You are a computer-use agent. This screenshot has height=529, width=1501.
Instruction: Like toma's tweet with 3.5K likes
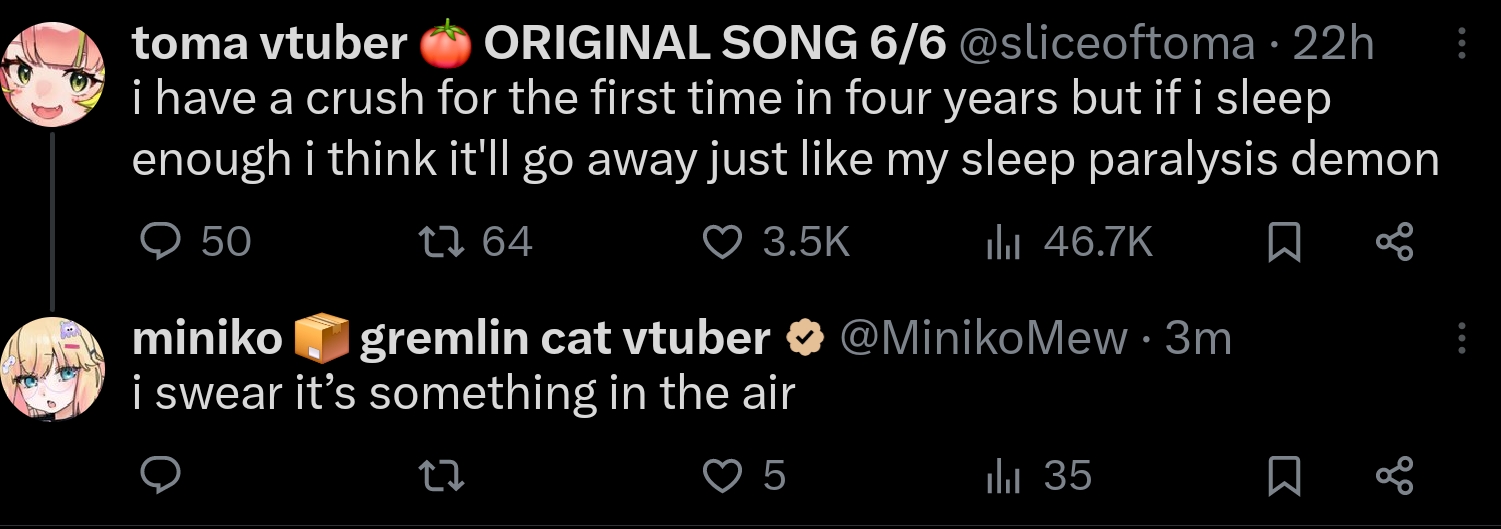tap(776, 242)
